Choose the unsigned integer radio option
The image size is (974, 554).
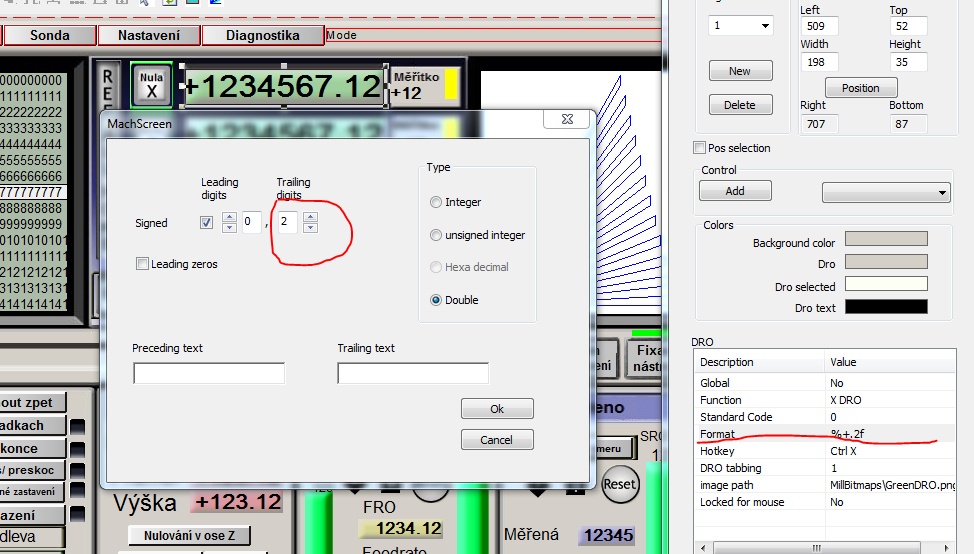click(x=436, y=235)
